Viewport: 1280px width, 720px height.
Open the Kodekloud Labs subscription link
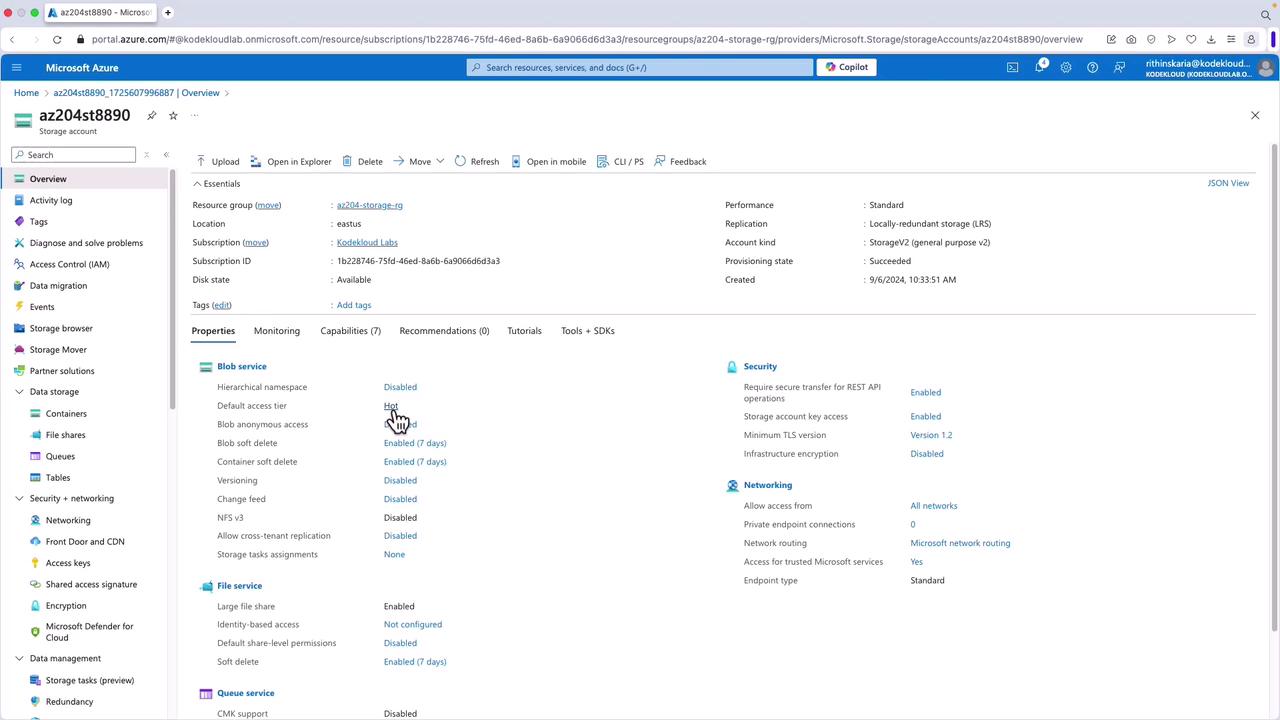point(367,242)
